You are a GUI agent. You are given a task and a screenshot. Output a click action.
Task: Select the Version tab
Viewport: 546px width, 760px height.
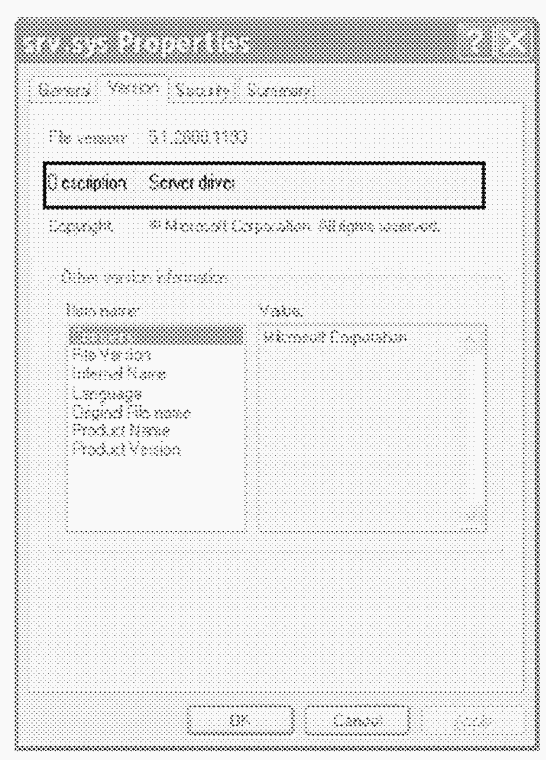pyautogui.click(x=133, y=89)
